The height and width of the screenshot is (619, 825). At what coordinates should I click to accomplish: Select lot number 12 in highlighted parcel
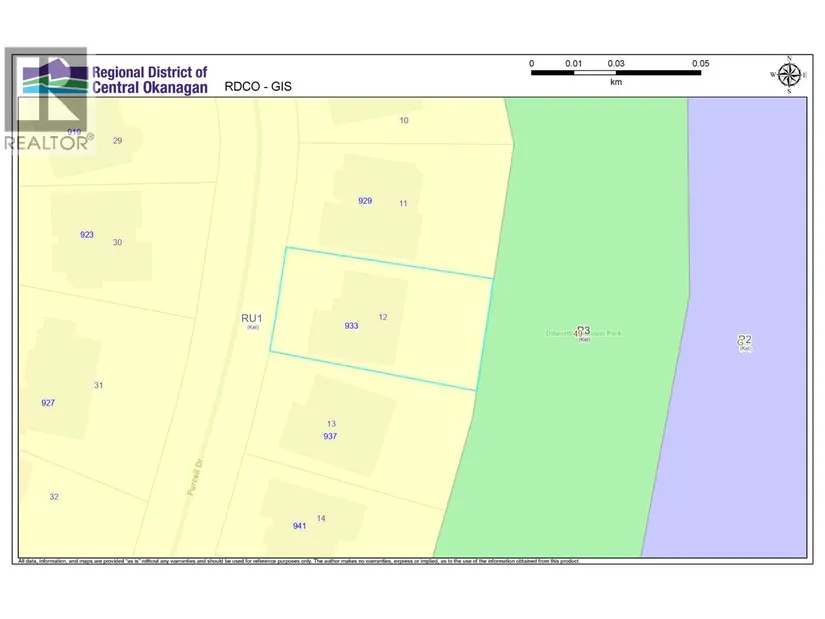(x=383, y=317)
